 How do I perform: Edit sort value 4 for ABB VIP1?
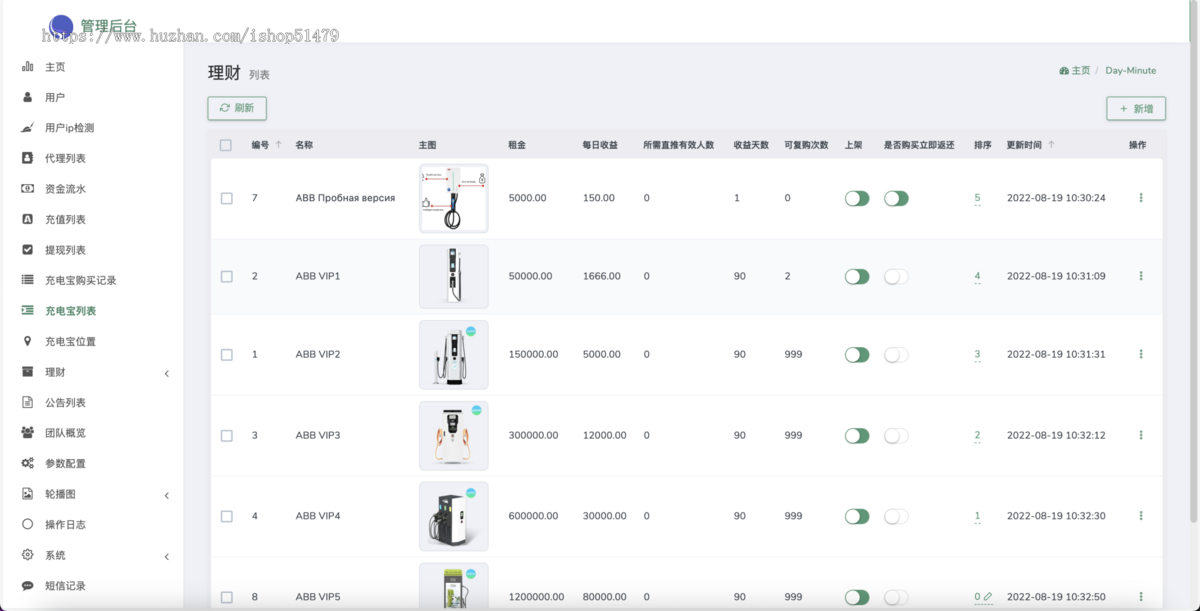(977, 276)
